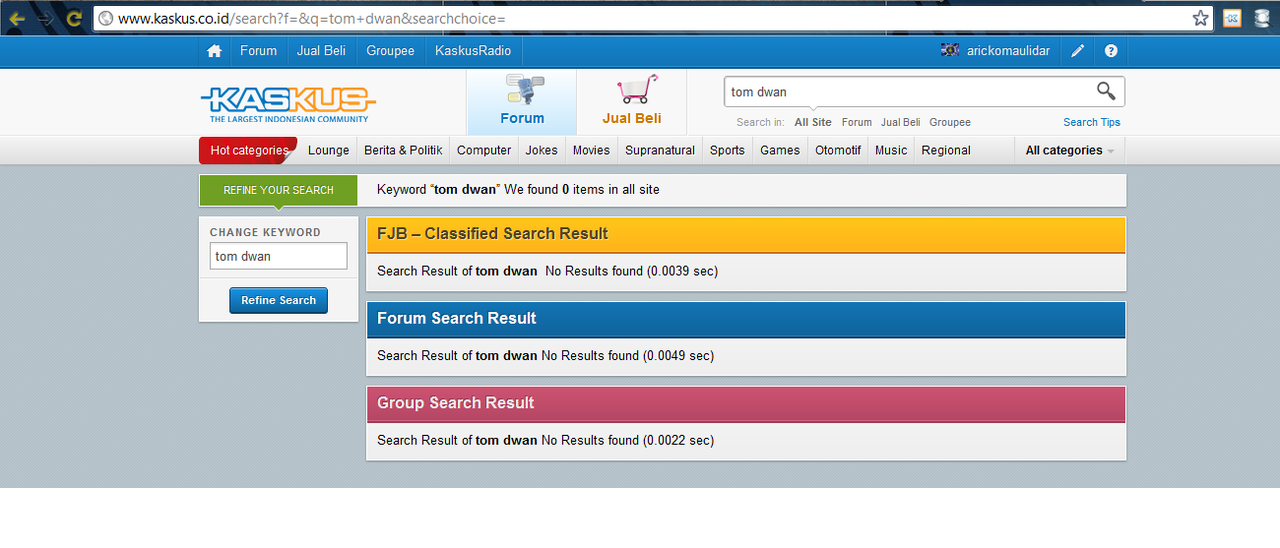Click the Hot categories red tab
Screen dimensions: 1280x548
coord(248,150)
